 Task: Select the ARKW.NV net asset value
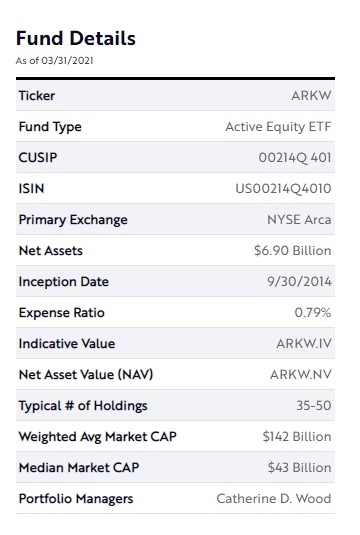pos(301,375)
